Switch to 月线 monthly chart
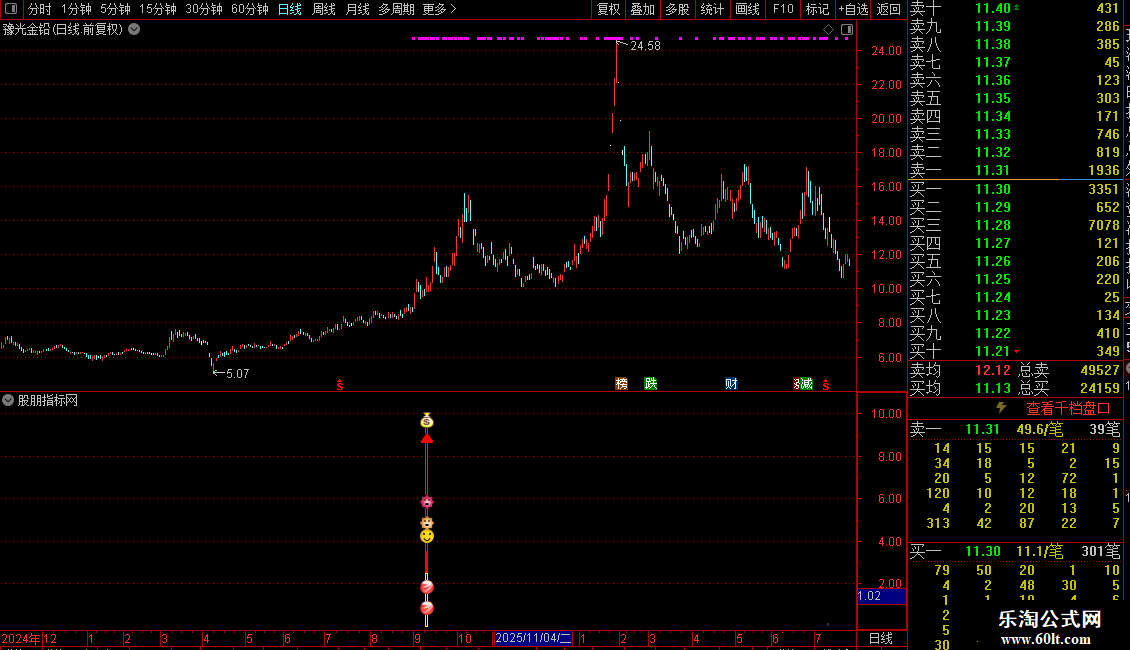Image resolution: width=1130 pixels, height=650 pixels. pyautogui.click(x=357, y=9)
